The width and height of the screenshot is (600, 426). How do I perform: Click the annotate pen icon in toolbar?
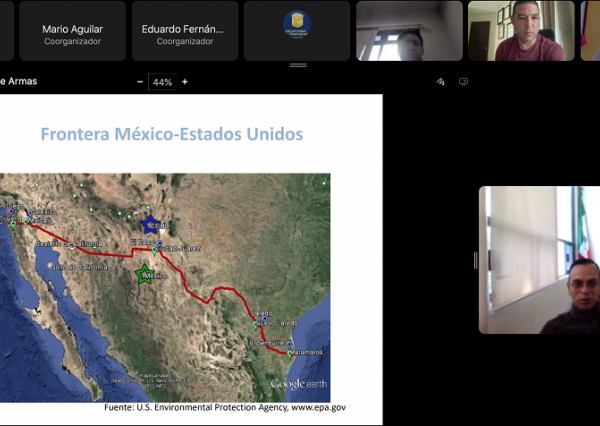point(441,81)
